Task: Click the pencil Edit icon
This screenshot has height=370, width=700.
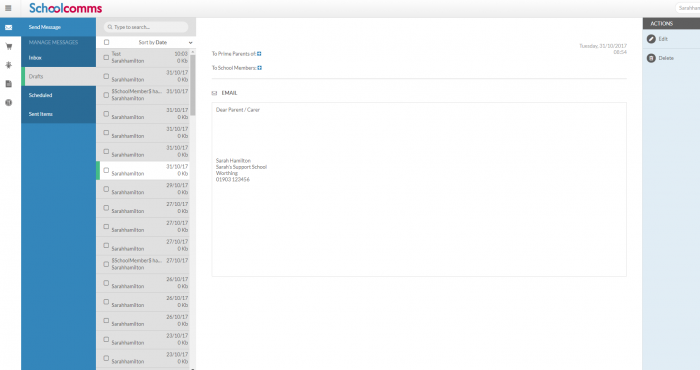Action: tap(651, 39)
